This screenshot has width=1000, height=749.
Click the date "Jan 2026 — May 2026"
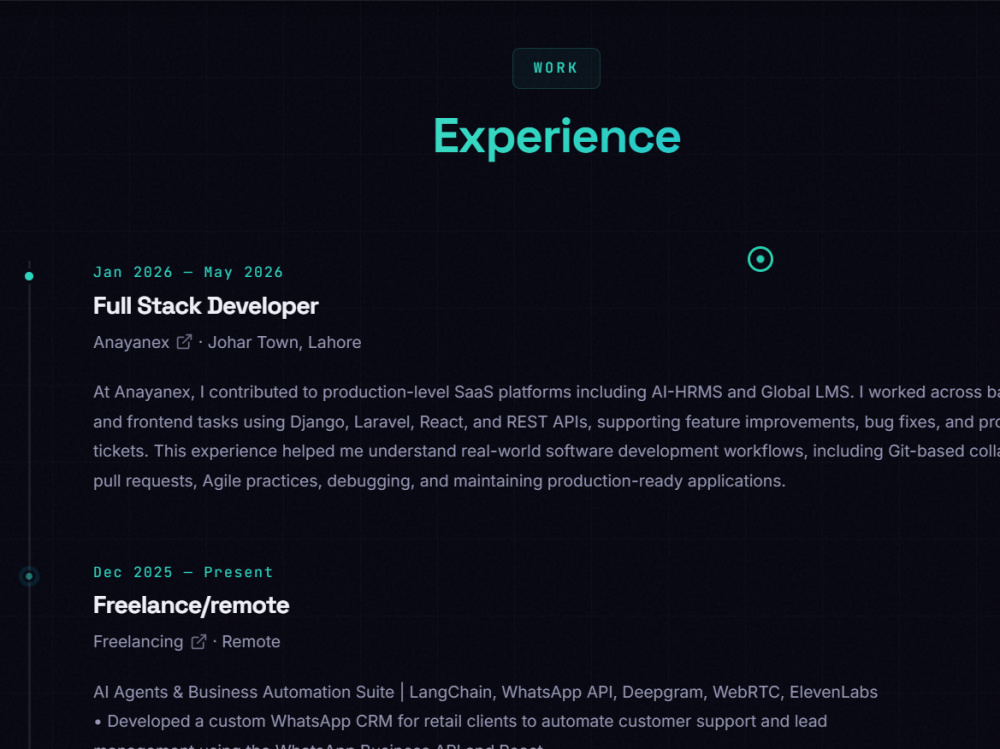coord(188,272)
